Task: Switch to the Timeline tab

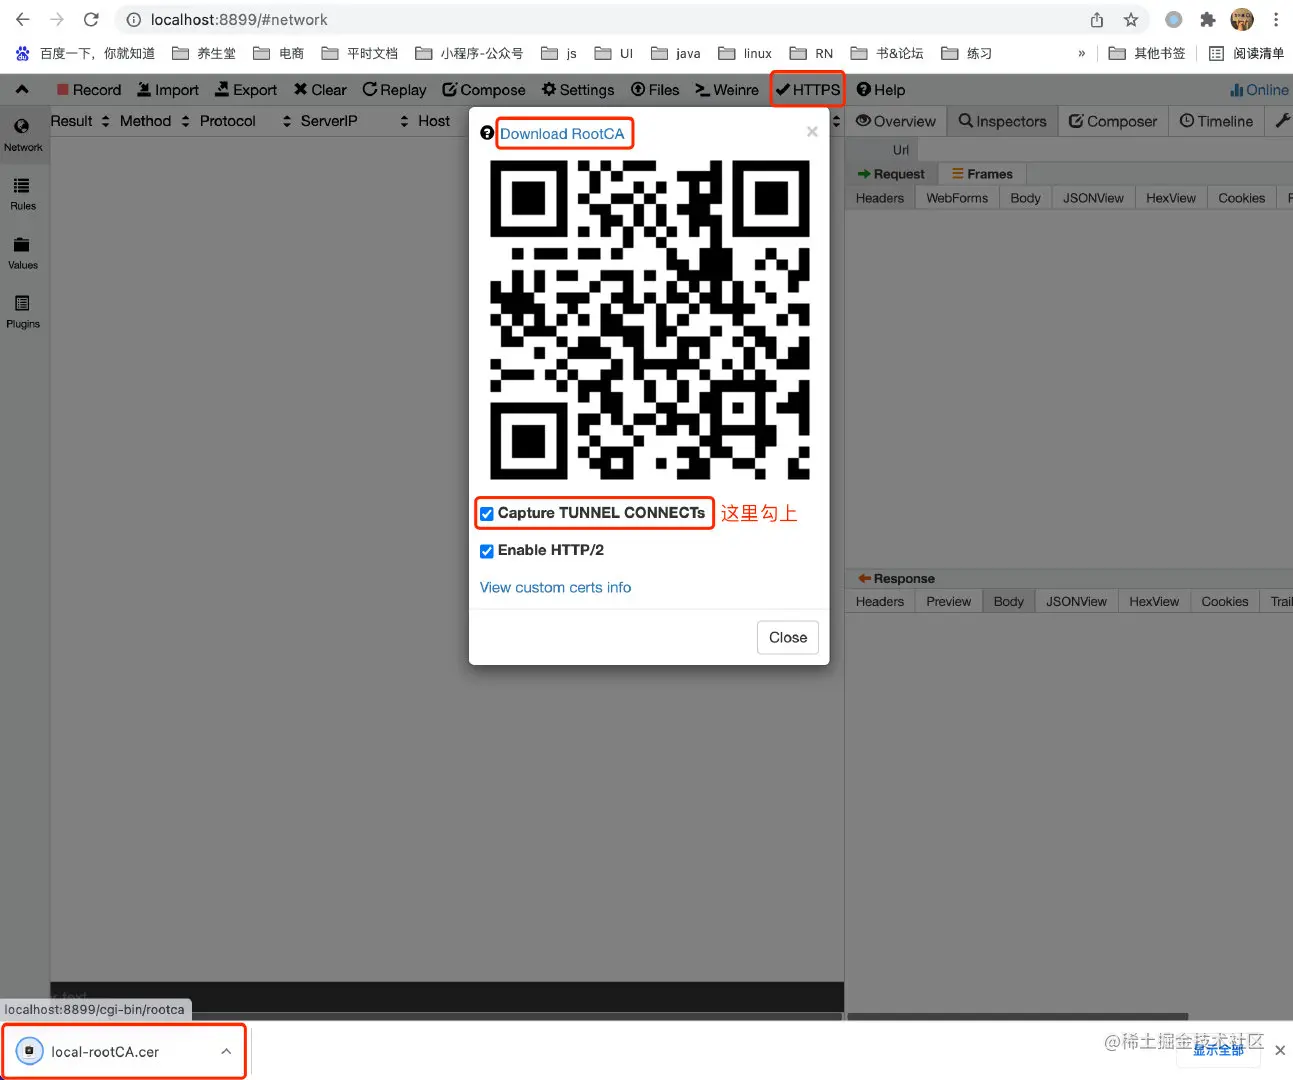Action: tap(1216, 121)
